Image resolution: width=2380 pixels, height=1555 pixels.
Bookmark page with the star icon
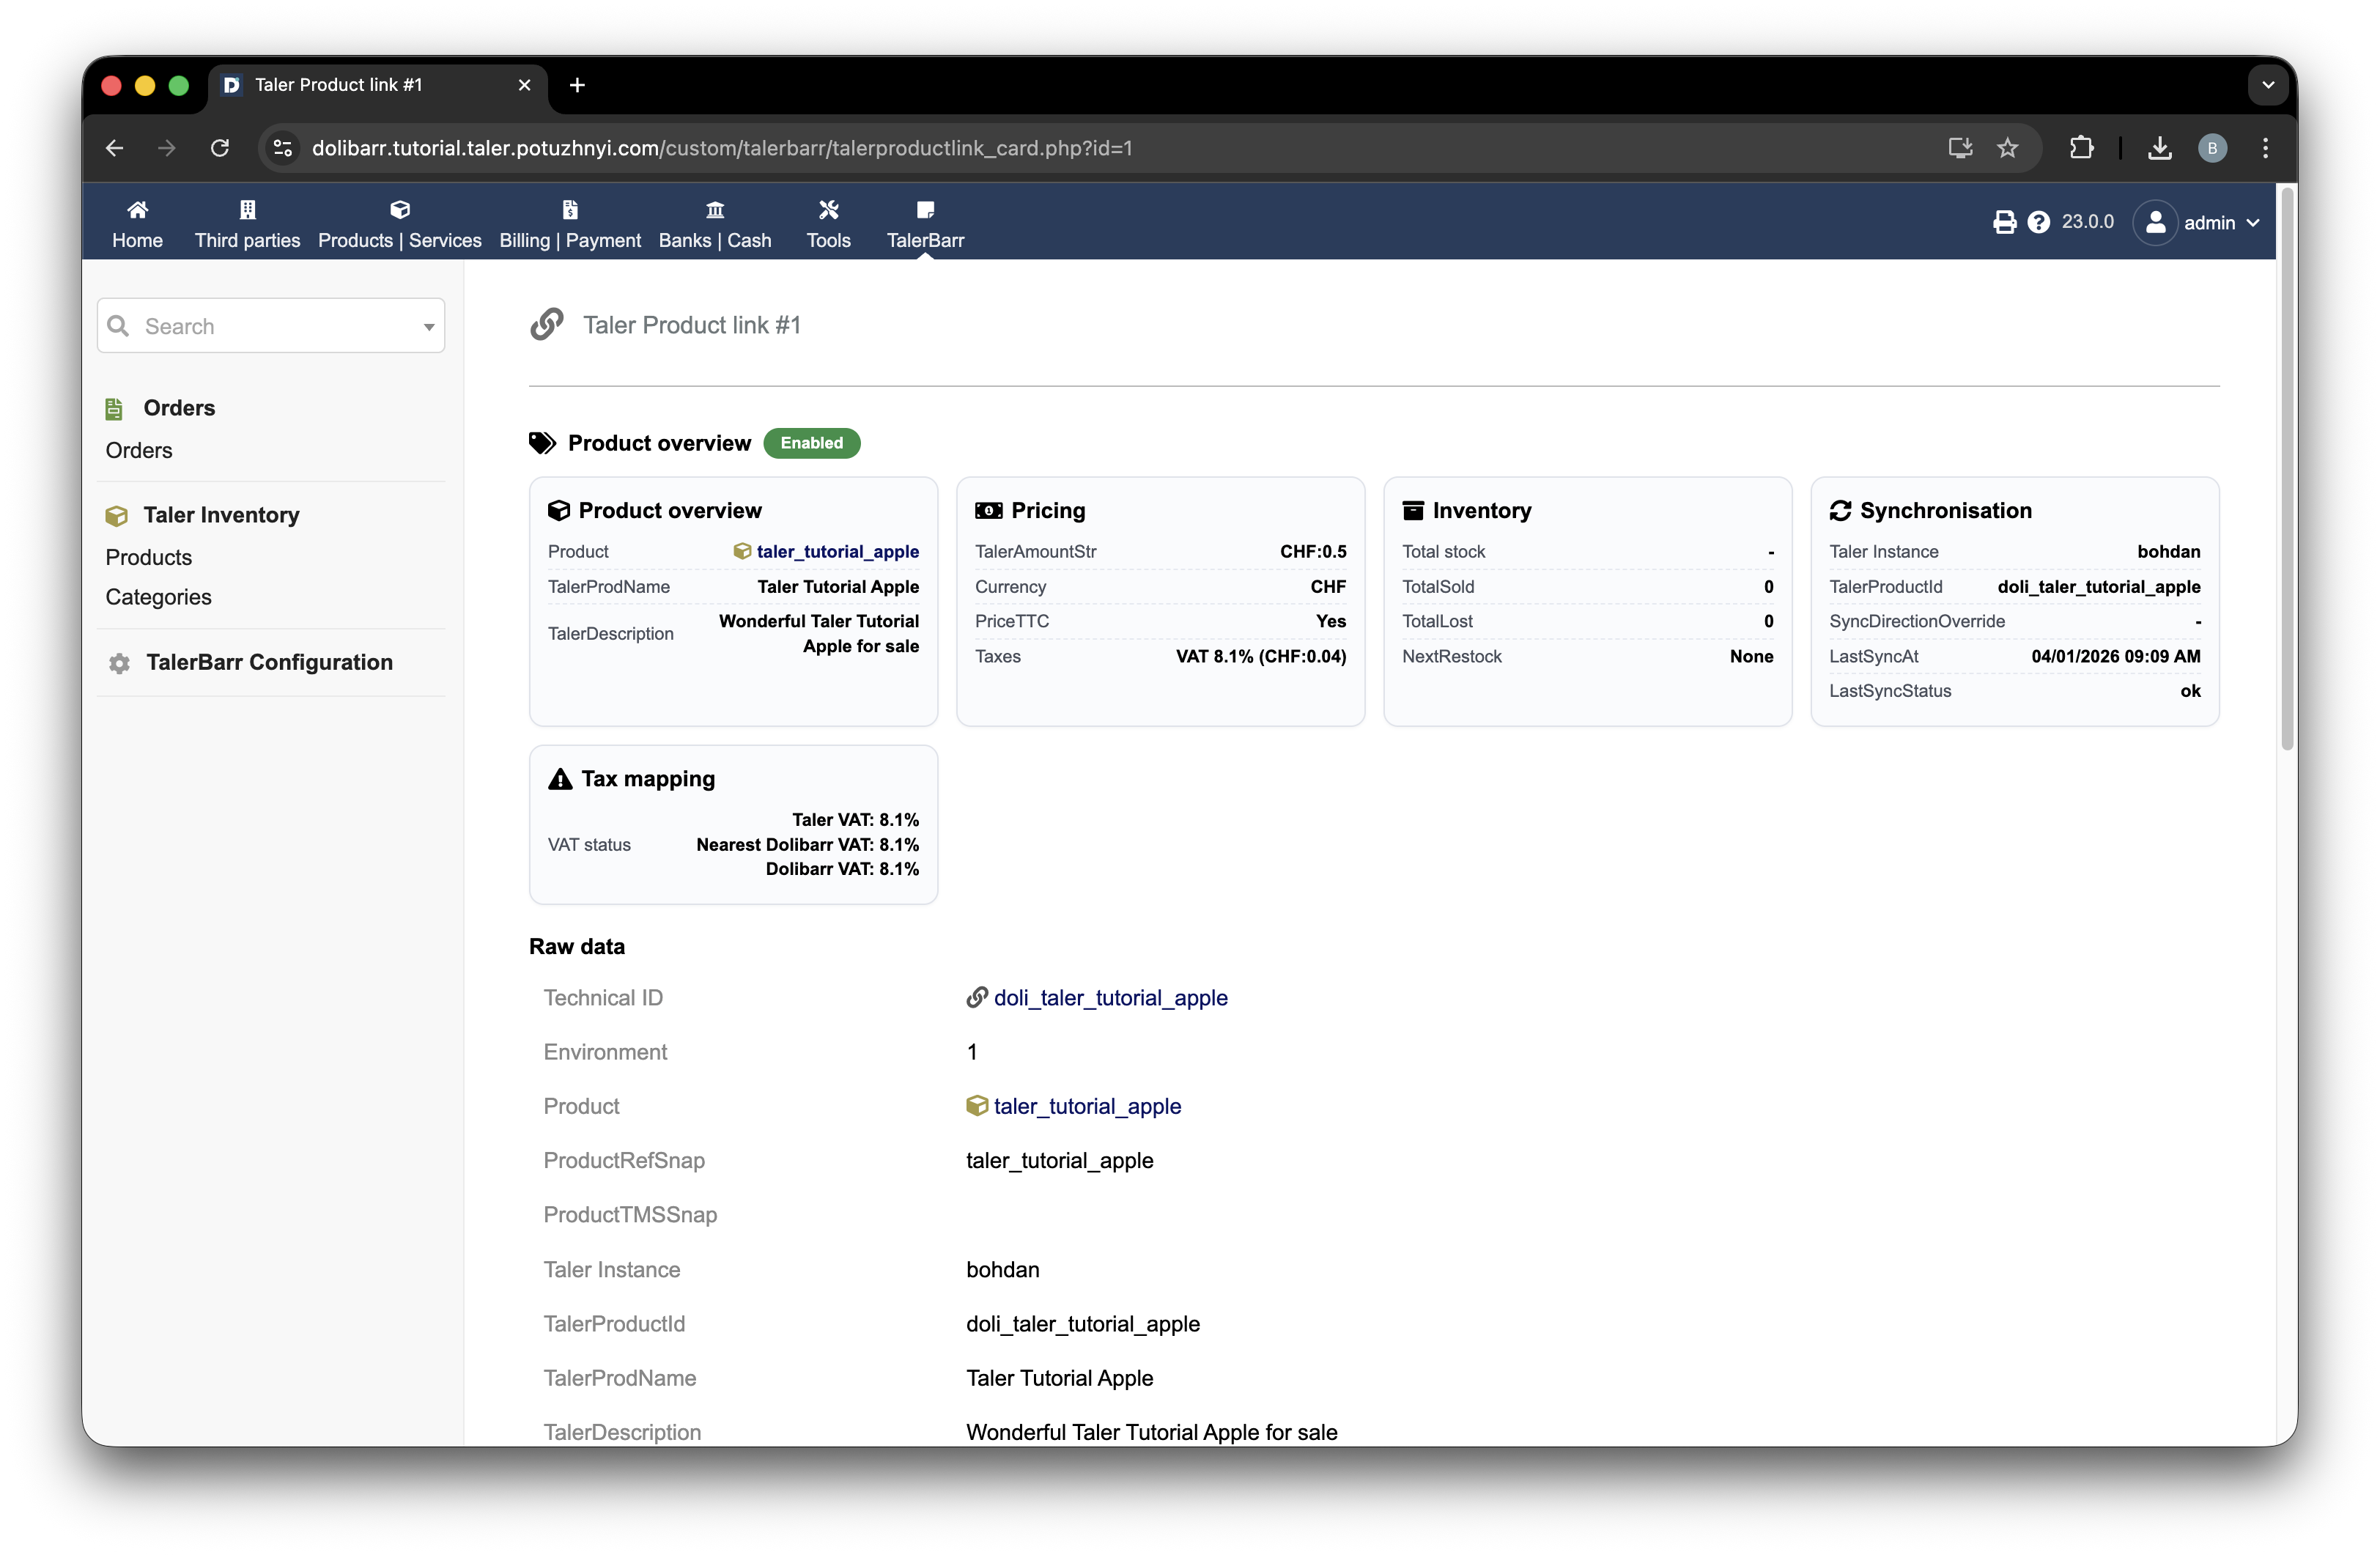point(2007,148)
